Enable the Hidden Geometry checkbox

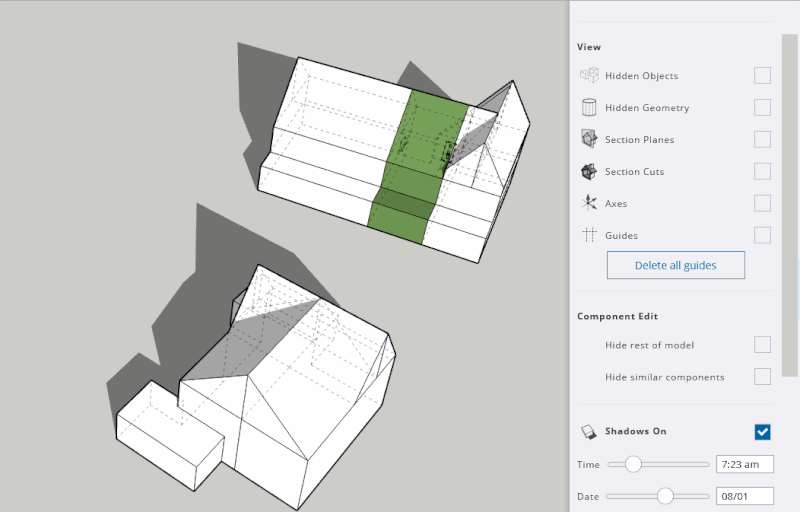tap(762, 108)
